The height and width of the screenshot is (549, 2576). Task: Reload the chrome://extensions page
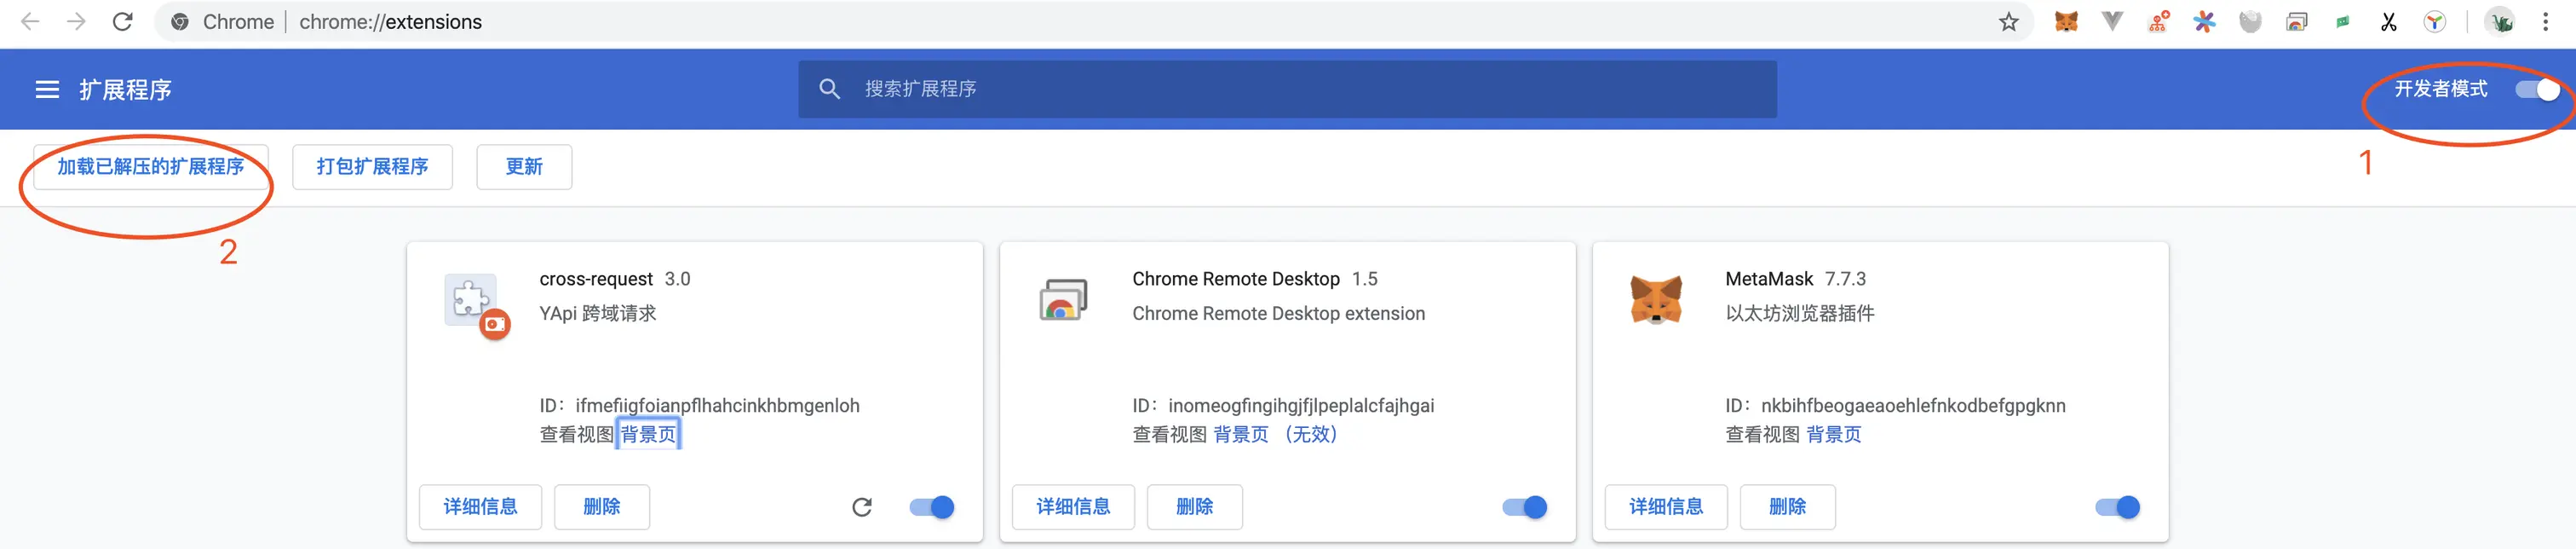(122, 22)
